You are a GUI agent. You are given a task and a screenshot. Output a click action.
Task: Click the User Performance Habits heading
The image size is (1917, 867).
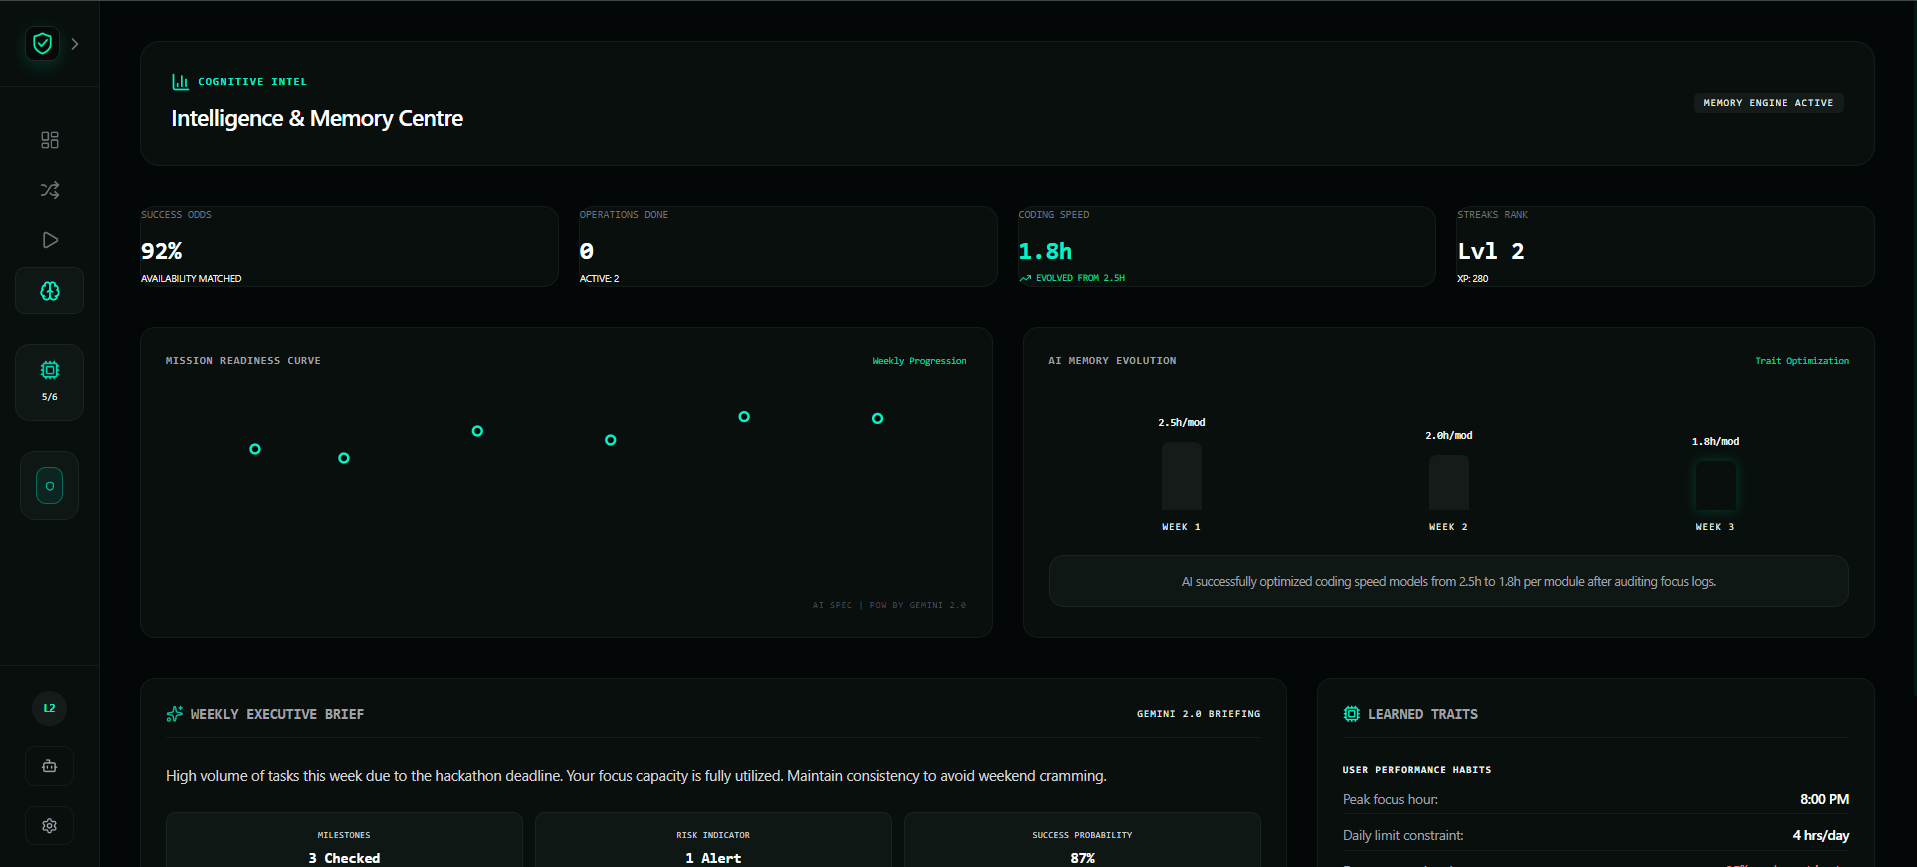1417,770
